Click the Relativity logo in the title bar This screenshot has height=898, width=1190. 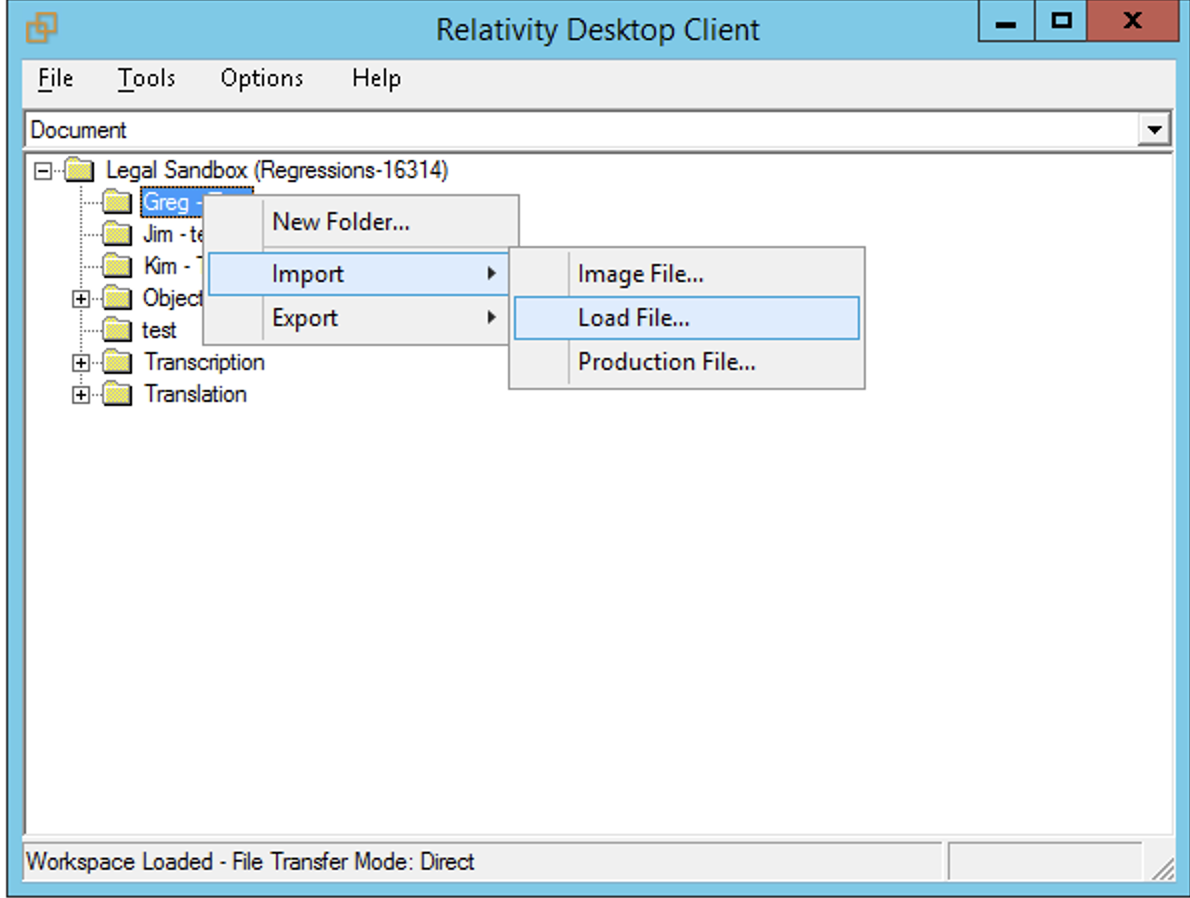tap(43, 28)
